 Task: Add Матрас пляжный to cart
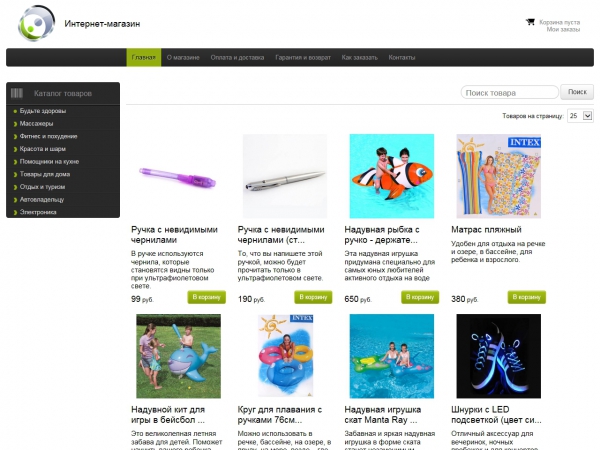(x=527, y=297)
